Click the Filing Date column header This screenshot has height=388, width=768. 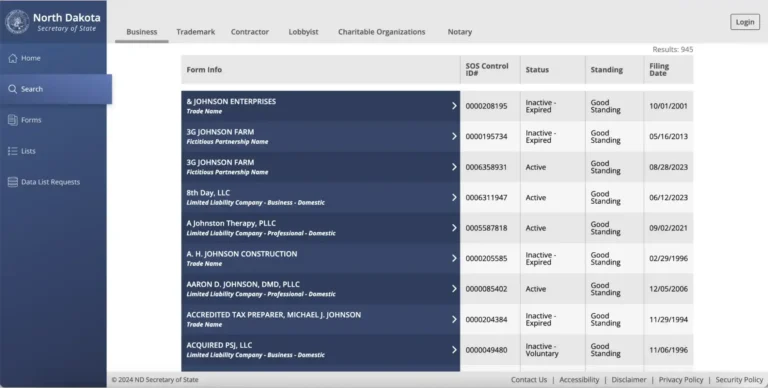(669, 70)
